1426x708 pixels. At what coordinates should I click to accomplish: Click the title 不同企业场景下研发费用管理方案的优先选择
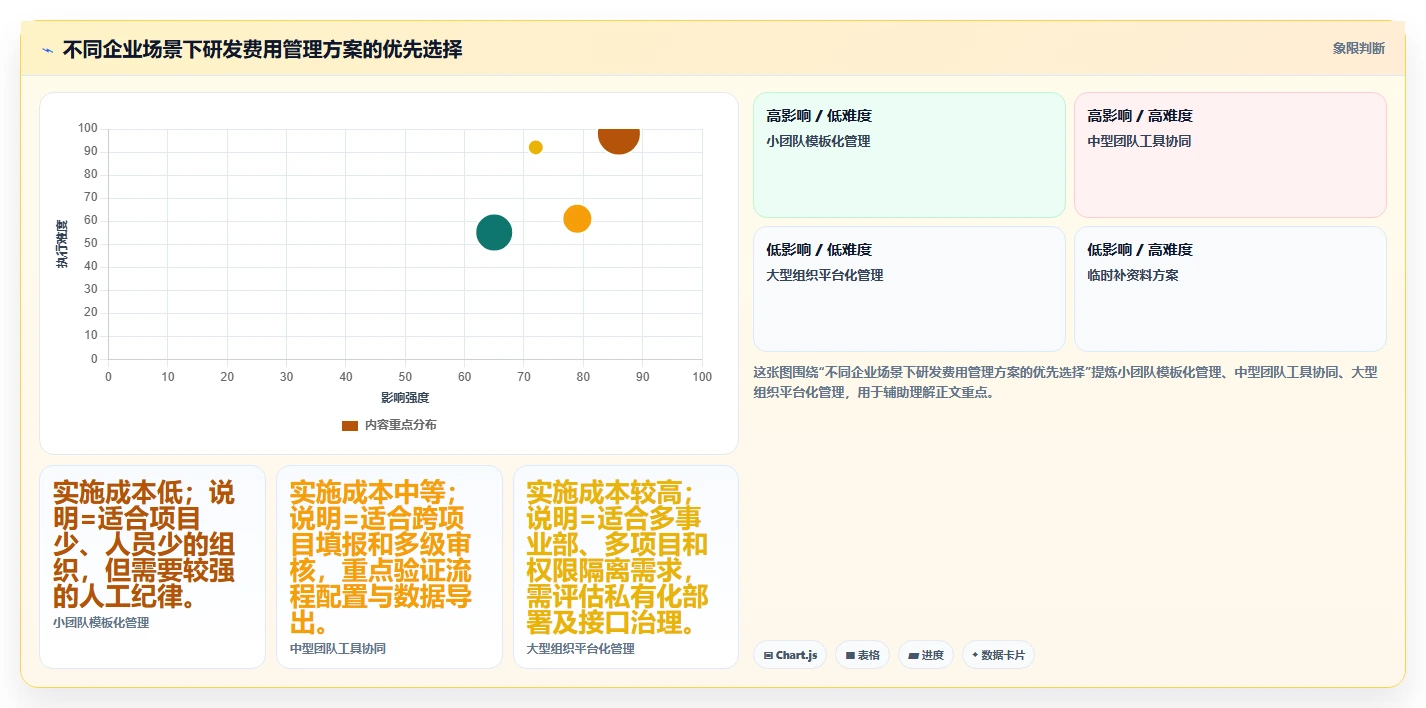262,50
